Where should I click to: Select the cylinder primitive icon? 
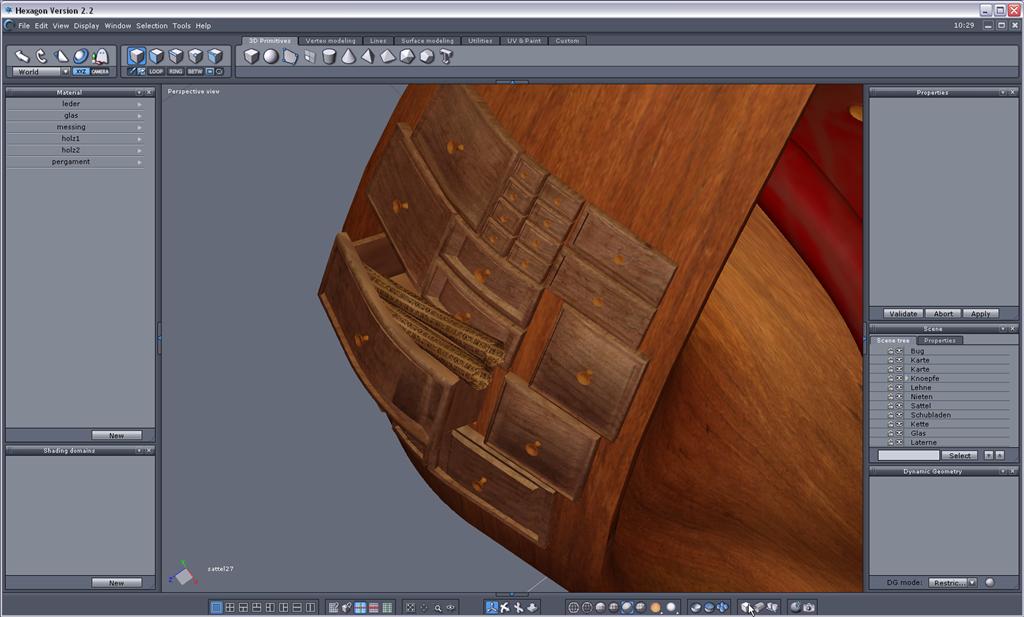[329, 57]
